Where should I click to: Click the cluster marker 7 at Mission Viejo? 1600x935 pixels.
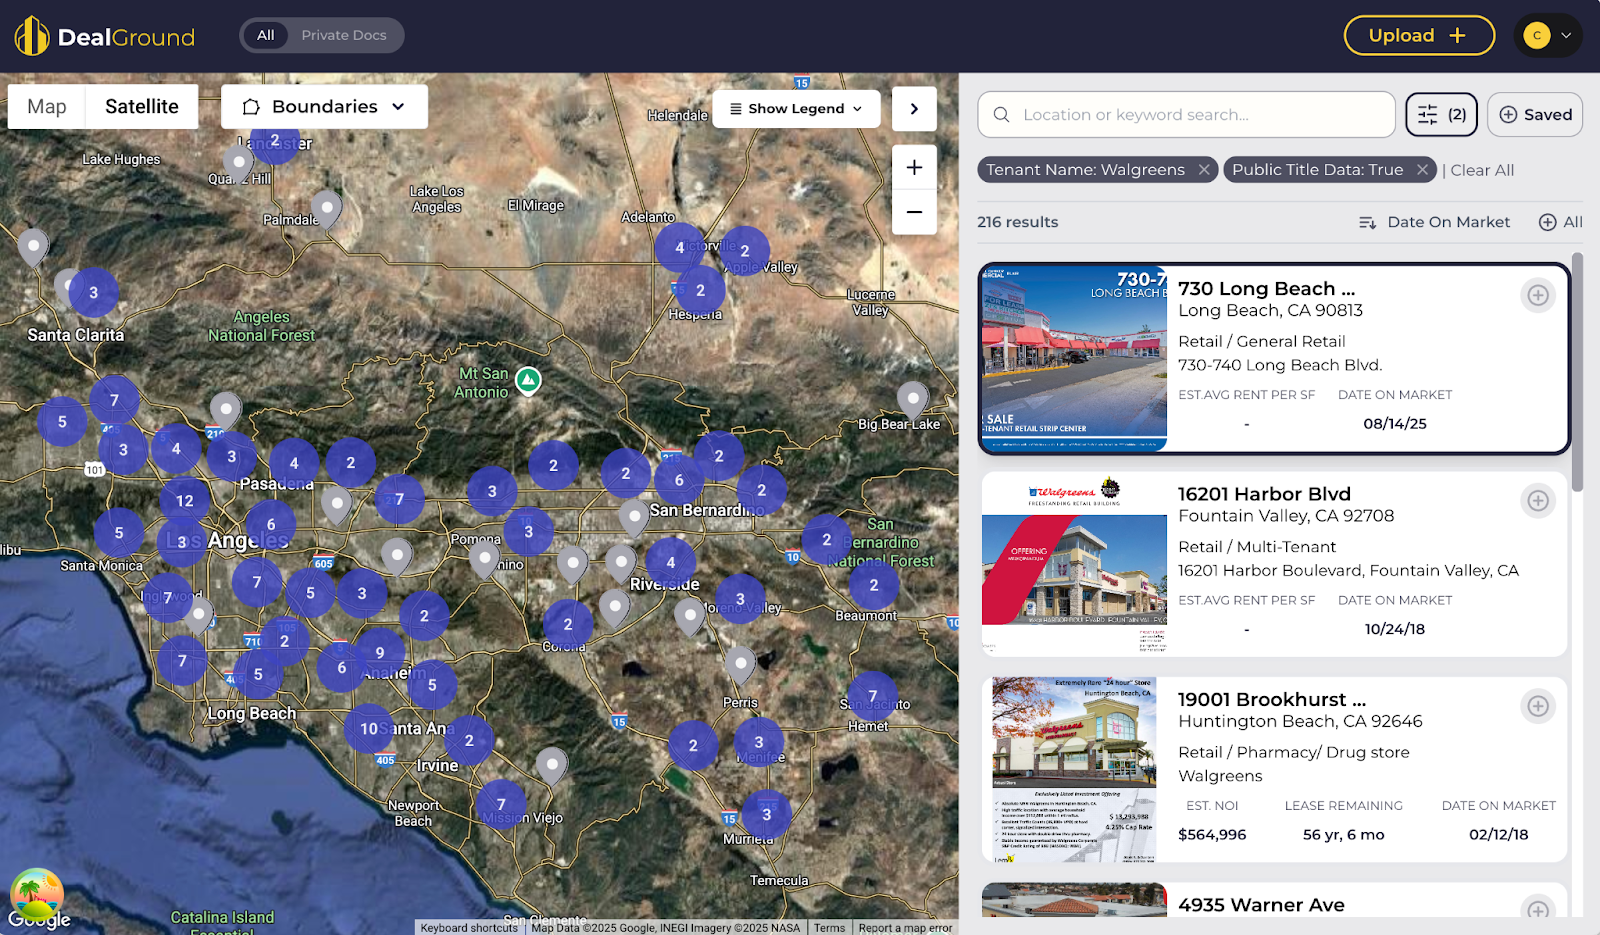501,804
